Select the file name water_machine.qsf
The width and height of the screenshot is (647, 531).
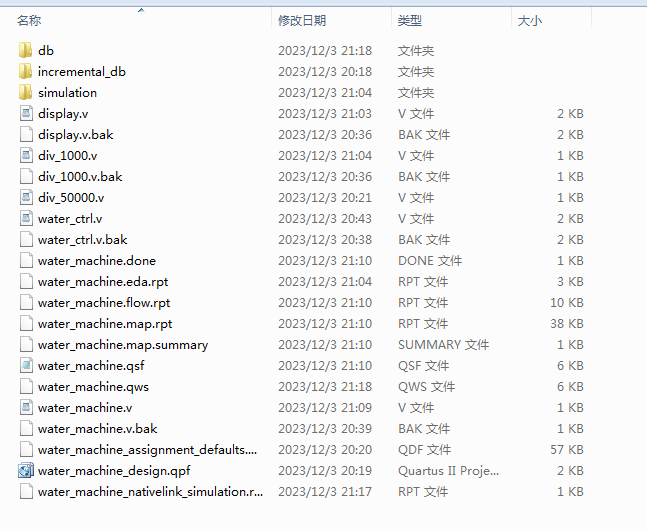point(91,366)
